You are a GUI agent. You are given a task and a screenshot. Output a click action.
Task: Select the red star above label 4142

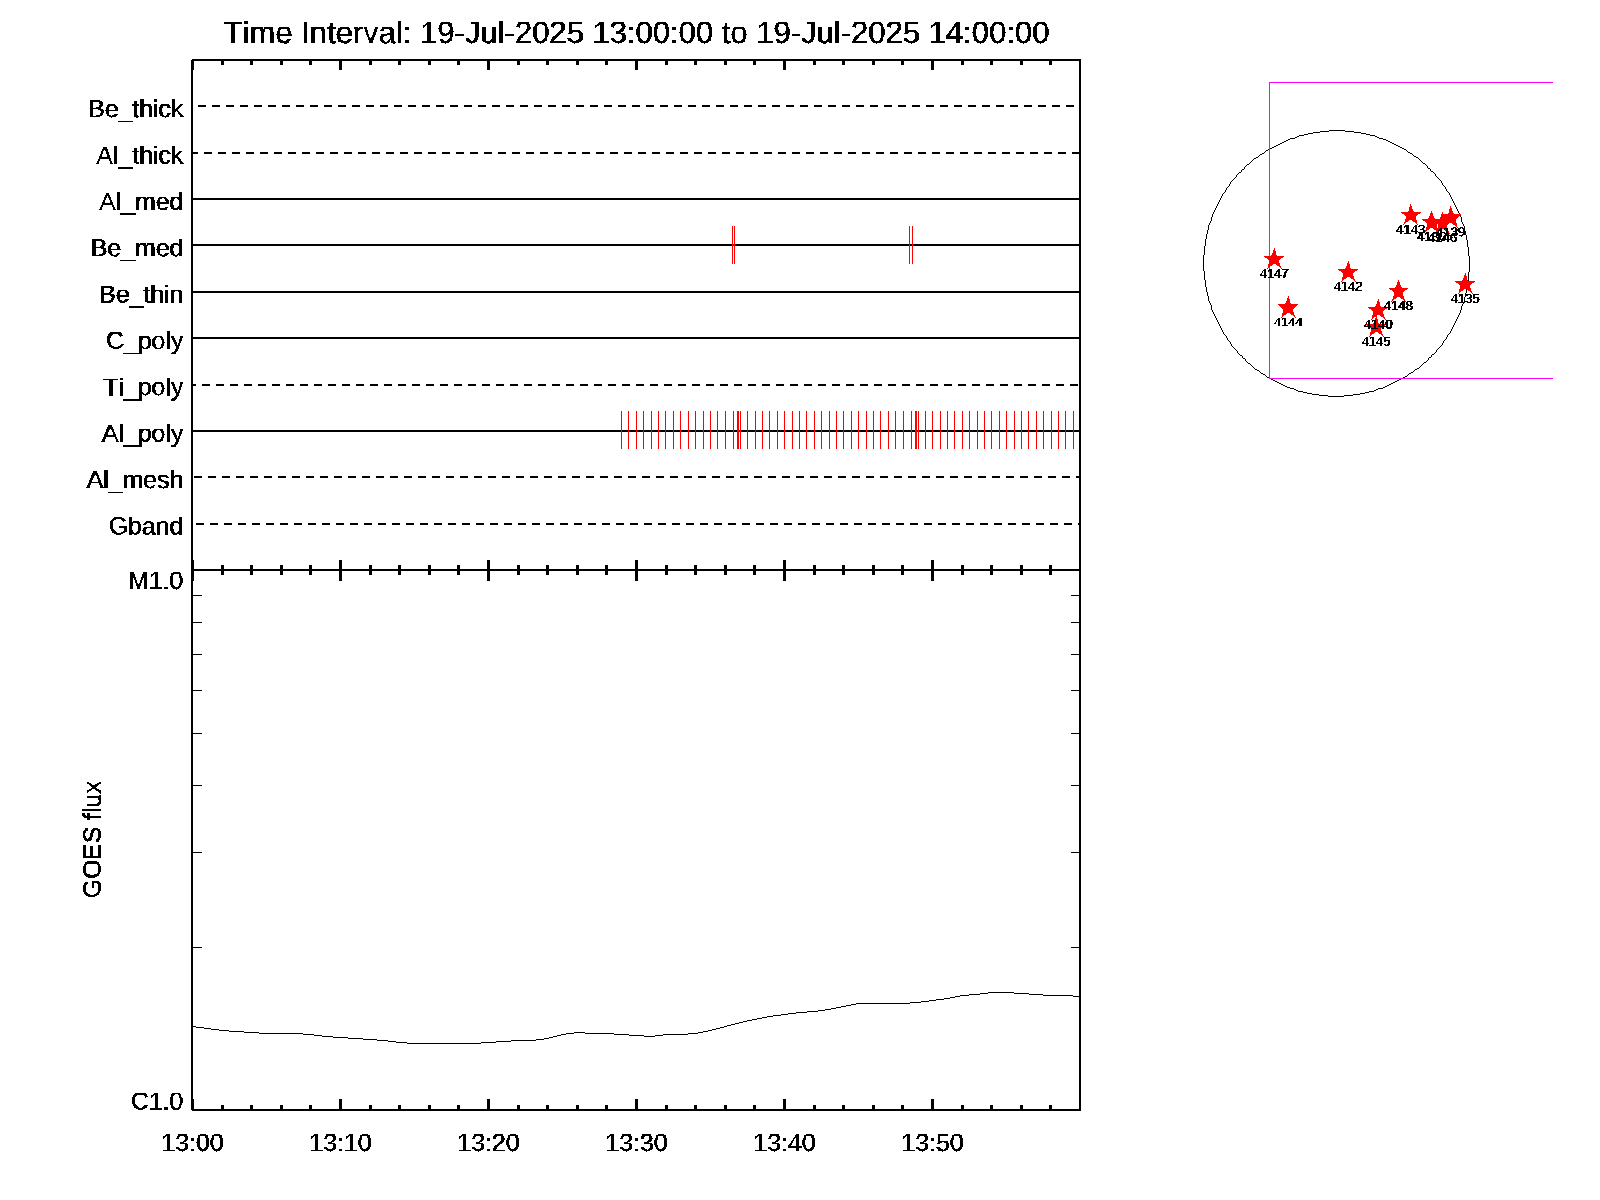click(1348, 272)
